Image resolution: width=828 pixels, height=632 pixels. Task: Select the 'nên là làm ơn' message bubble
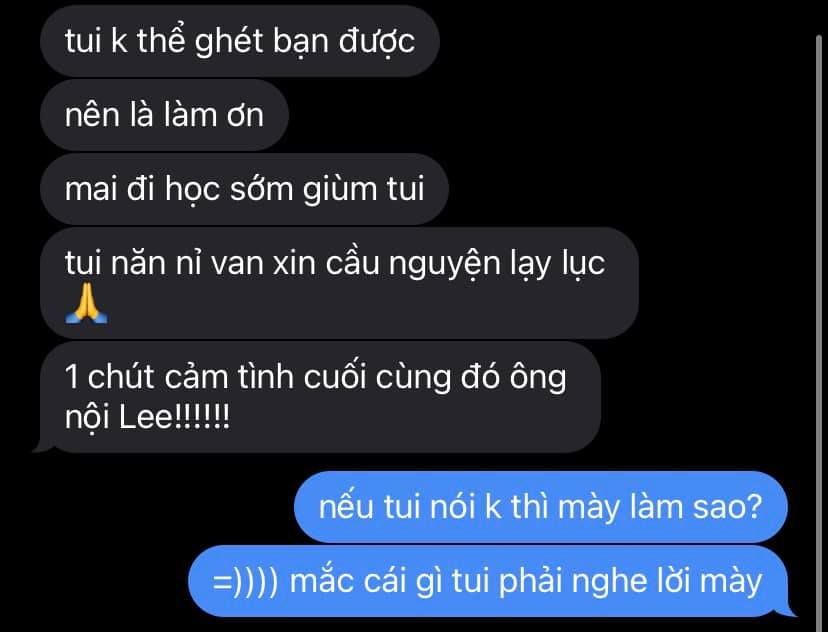164,115
